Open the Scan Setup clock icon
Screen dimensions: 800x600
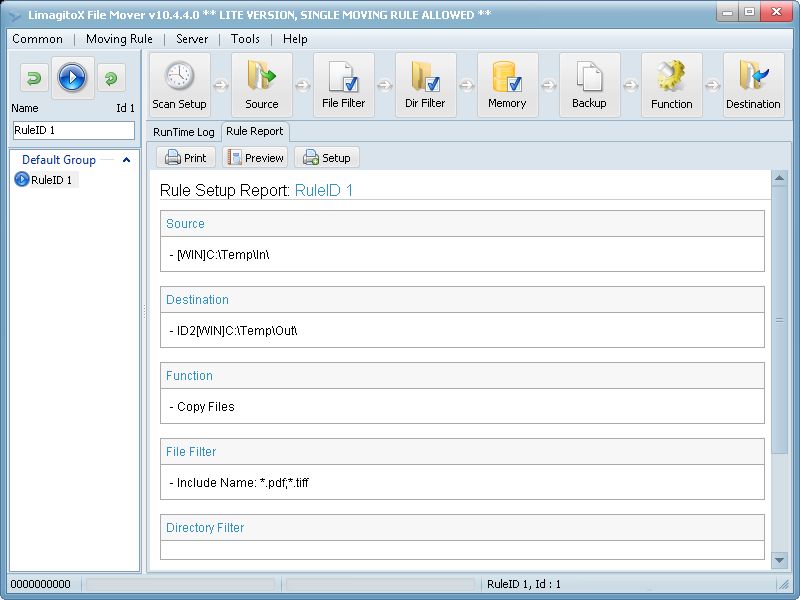click(180, 85)
